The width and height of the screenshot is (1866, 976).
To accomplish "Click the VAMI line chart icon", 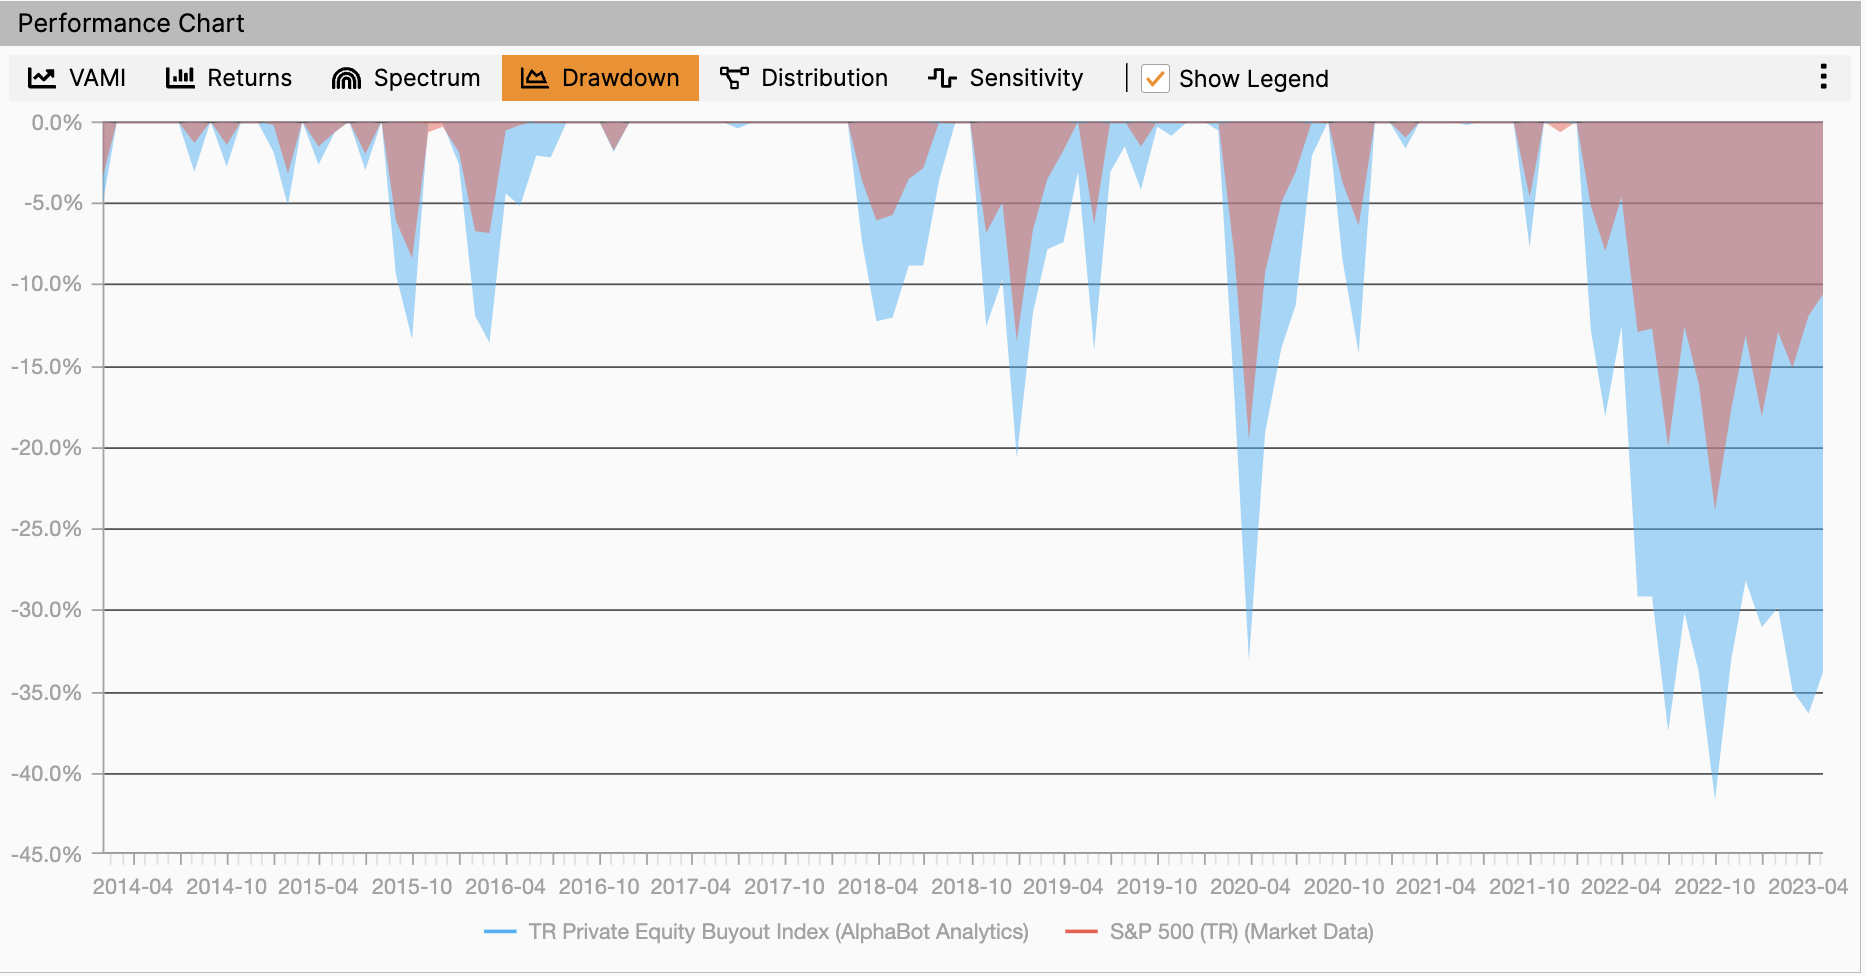I will pyautogui.click(x=41, y=78).
